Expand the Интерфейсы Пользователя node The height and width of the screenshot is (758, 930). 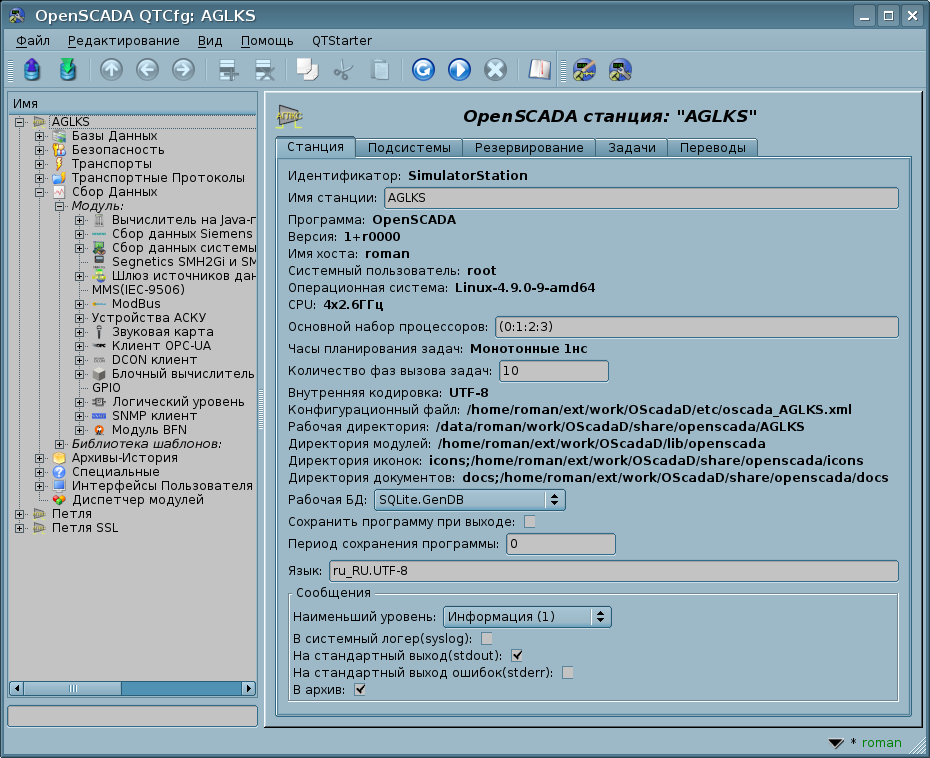[x=39, y=486]
